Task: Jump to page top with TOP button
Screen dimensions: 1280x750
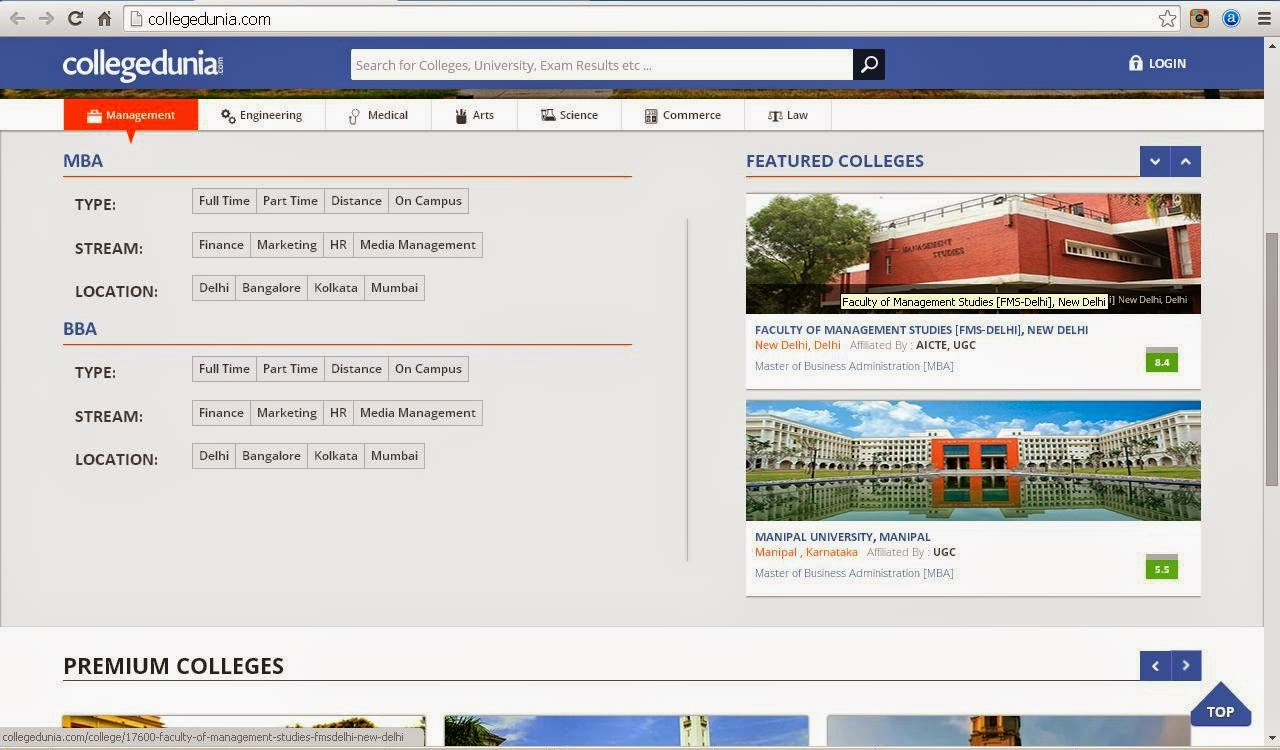Action: point(1220,704)
